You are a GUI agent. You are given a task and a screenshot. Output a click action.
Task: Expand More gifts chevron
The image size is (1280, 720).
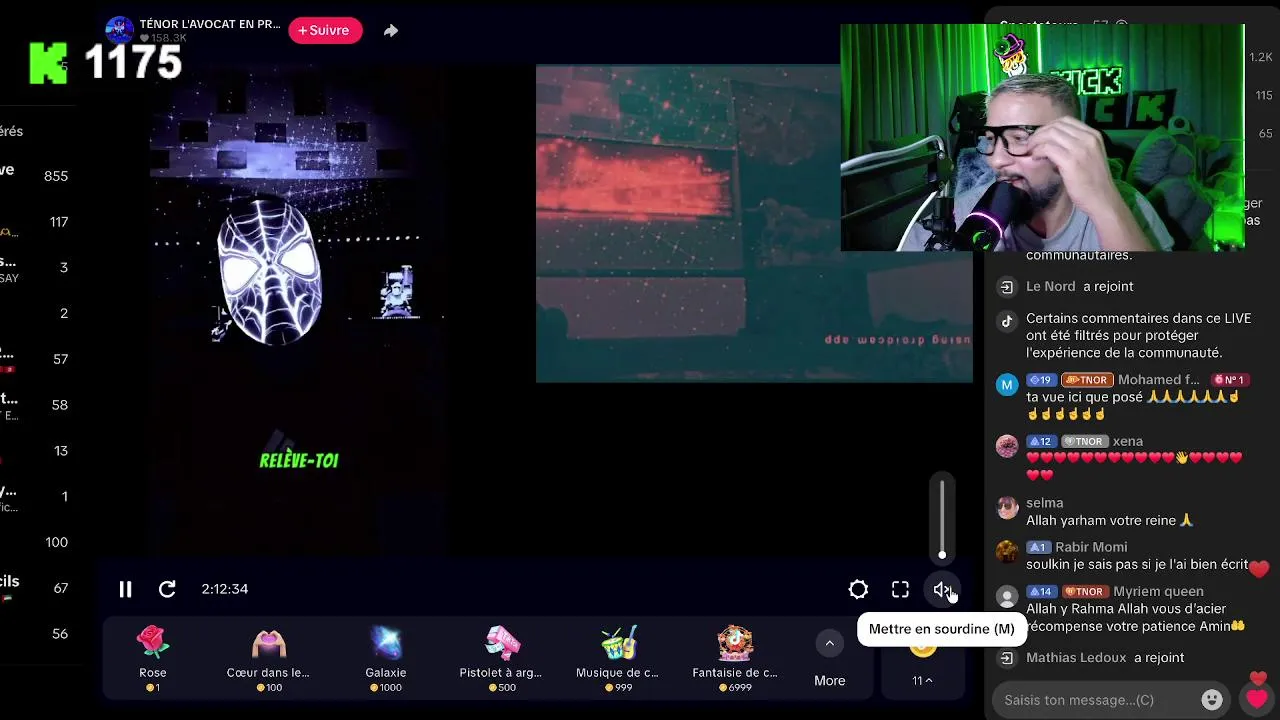(x=829, y=644)
